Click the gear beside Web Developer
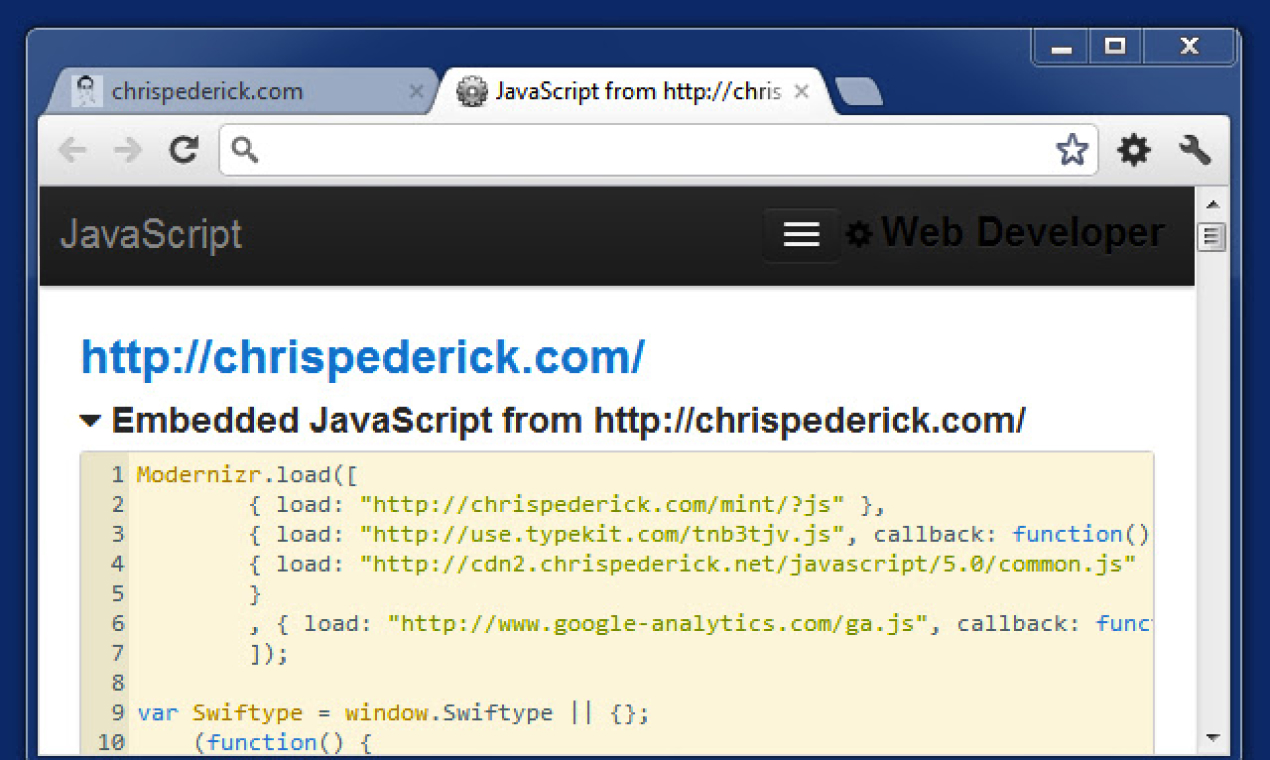This screenshot has width=1270, height=760. coord(859,234)
